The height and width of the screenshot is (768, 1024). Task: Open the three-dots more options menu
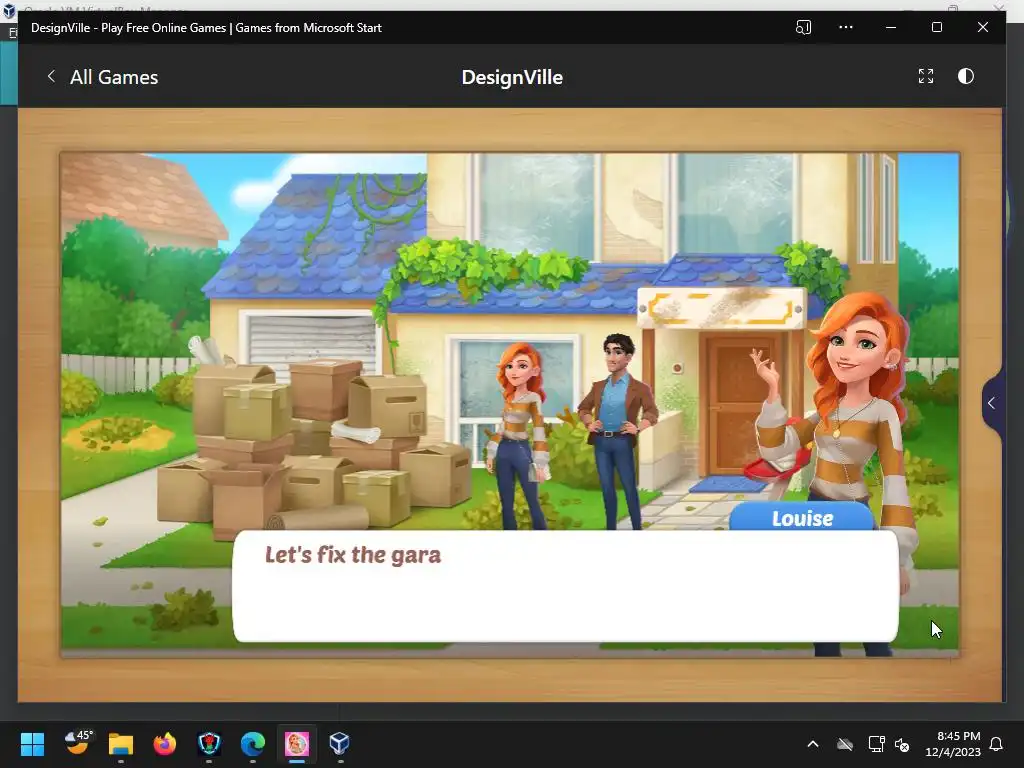point(846,27)
